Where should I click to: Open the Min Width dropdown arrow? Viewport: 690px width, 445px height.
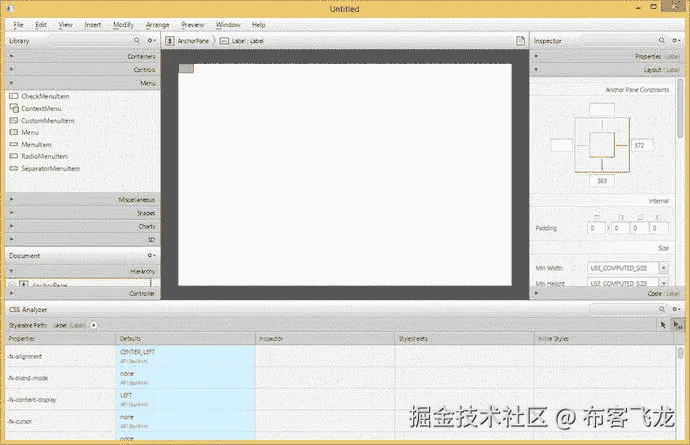664,268
